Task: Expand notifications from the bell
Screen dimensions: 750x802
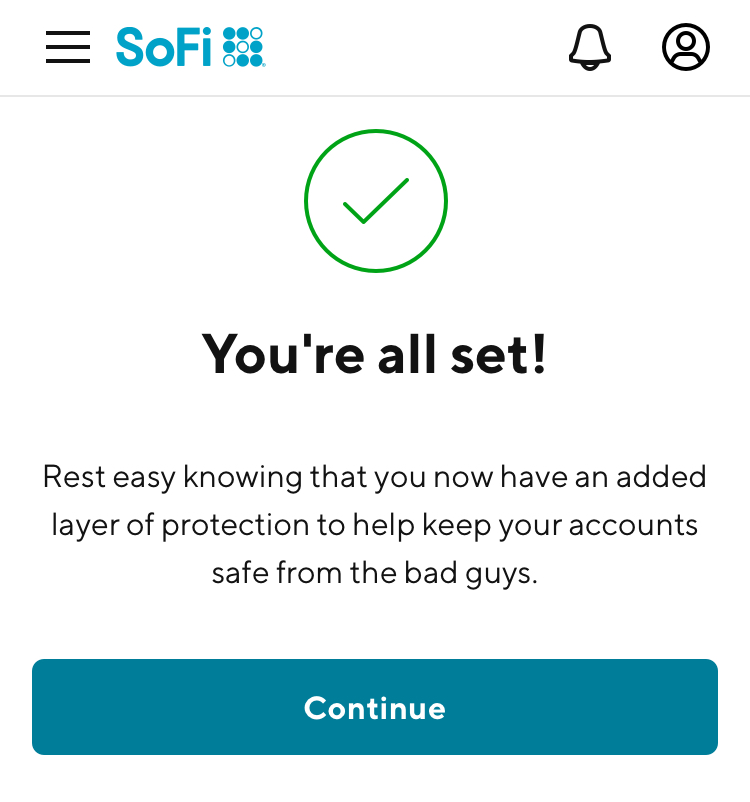Action: (590, 47)
